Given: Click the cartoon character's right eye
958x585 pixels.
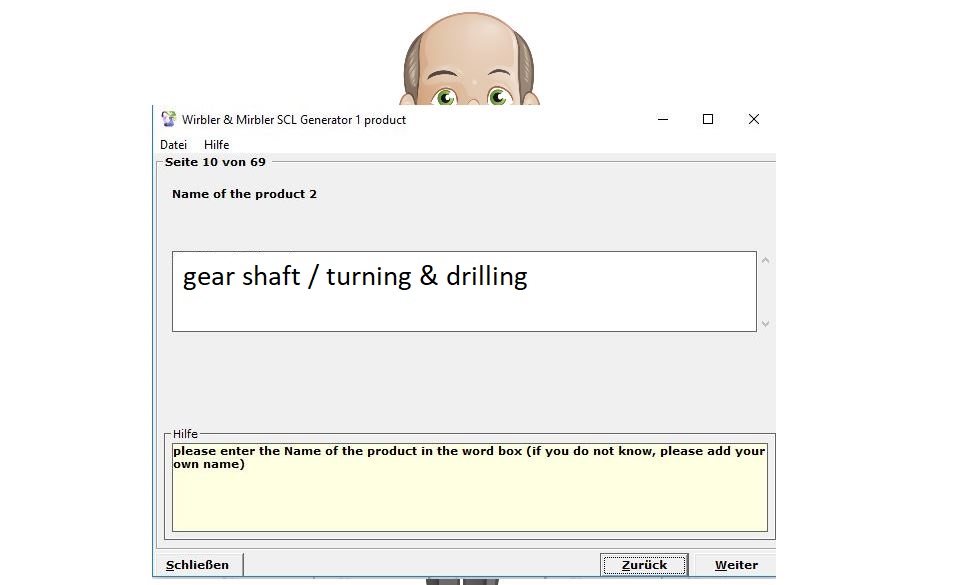Looking at the screenshot, I should (498, 97).
